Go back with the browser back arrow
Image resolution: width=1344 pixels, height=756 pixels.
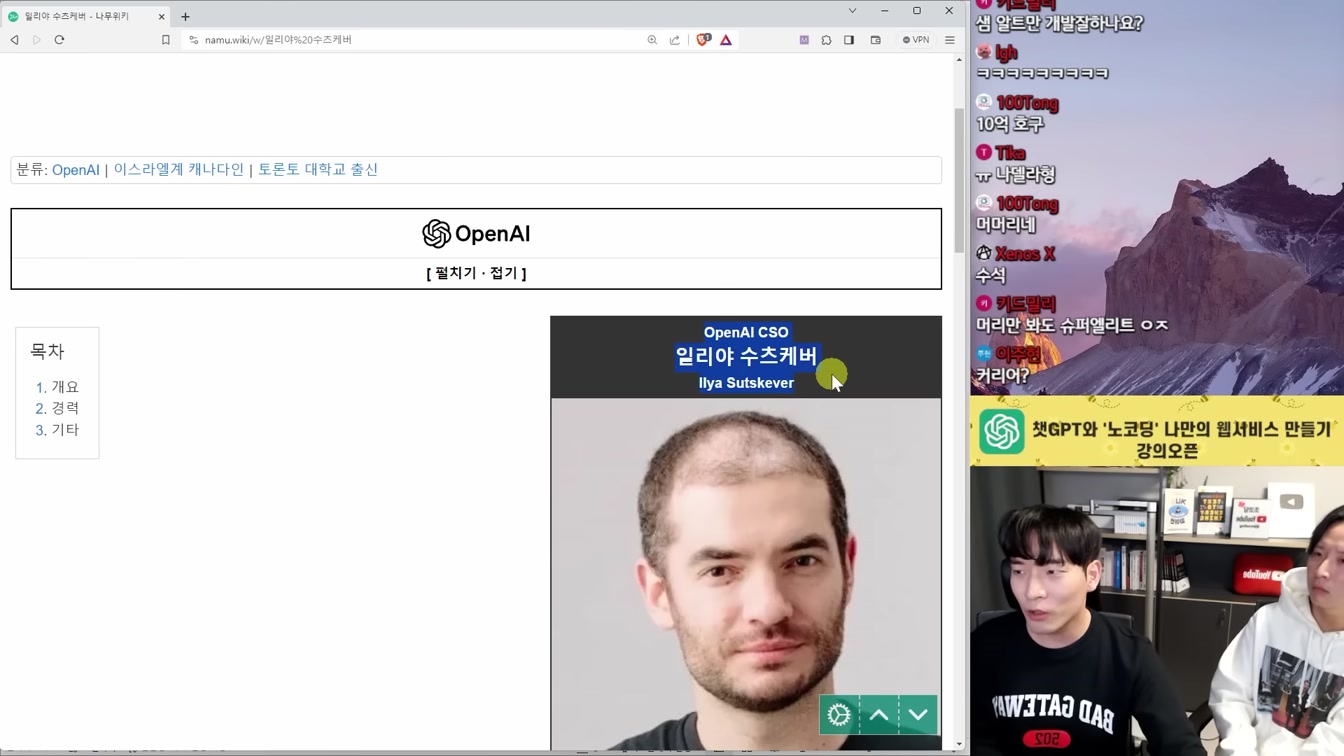pos(14,40)
